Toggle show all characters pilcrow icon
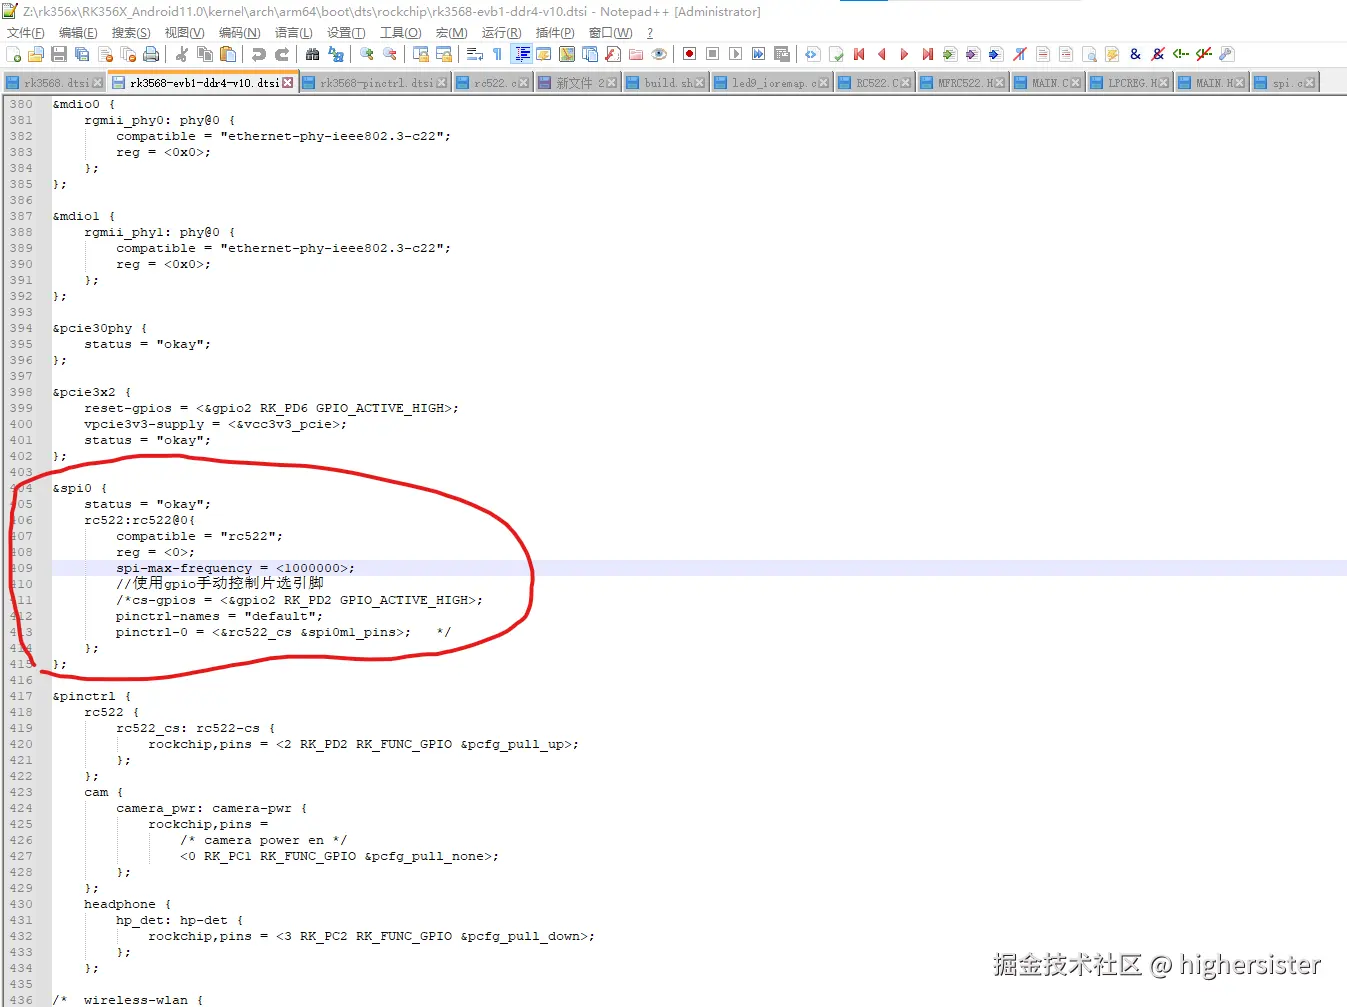This screenshot has width=1347, height=1007. click(498, 54)
